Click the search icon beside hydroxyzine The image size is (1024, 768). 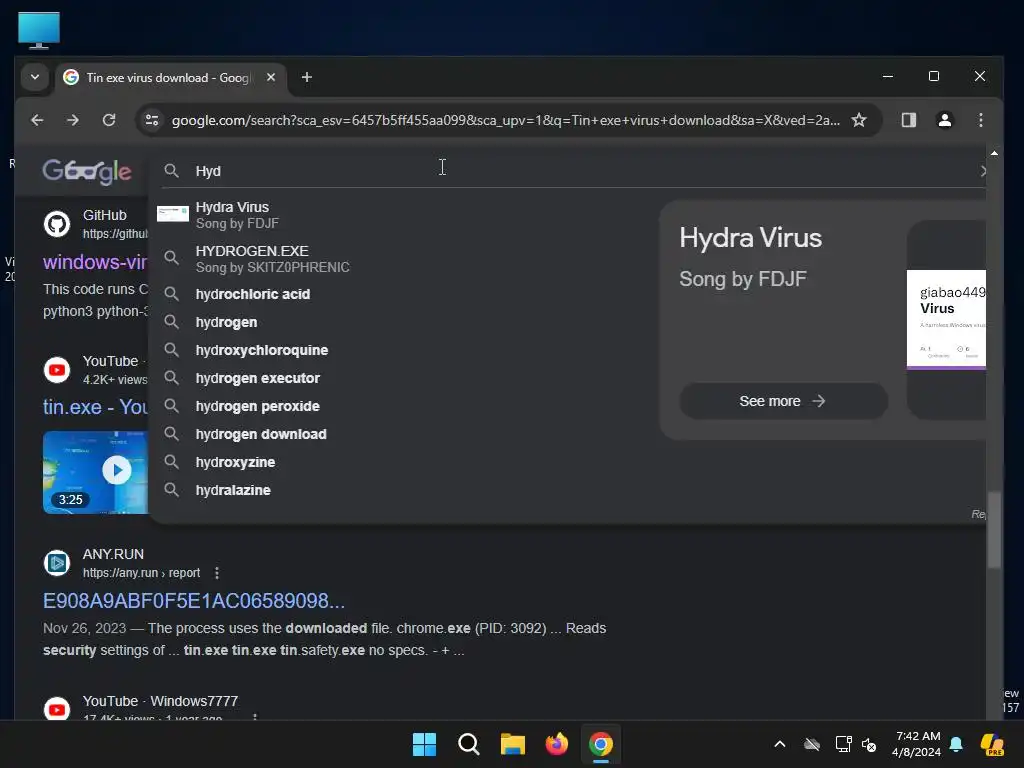click(x=171, y=462)
